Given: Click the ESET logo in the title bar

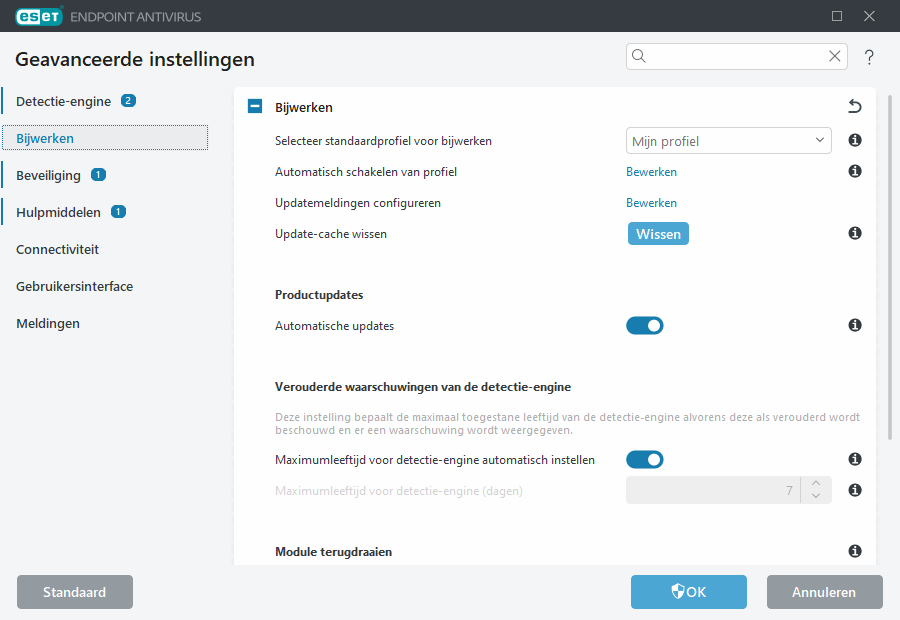Looking at the screenshot, I should coord(38,16).
